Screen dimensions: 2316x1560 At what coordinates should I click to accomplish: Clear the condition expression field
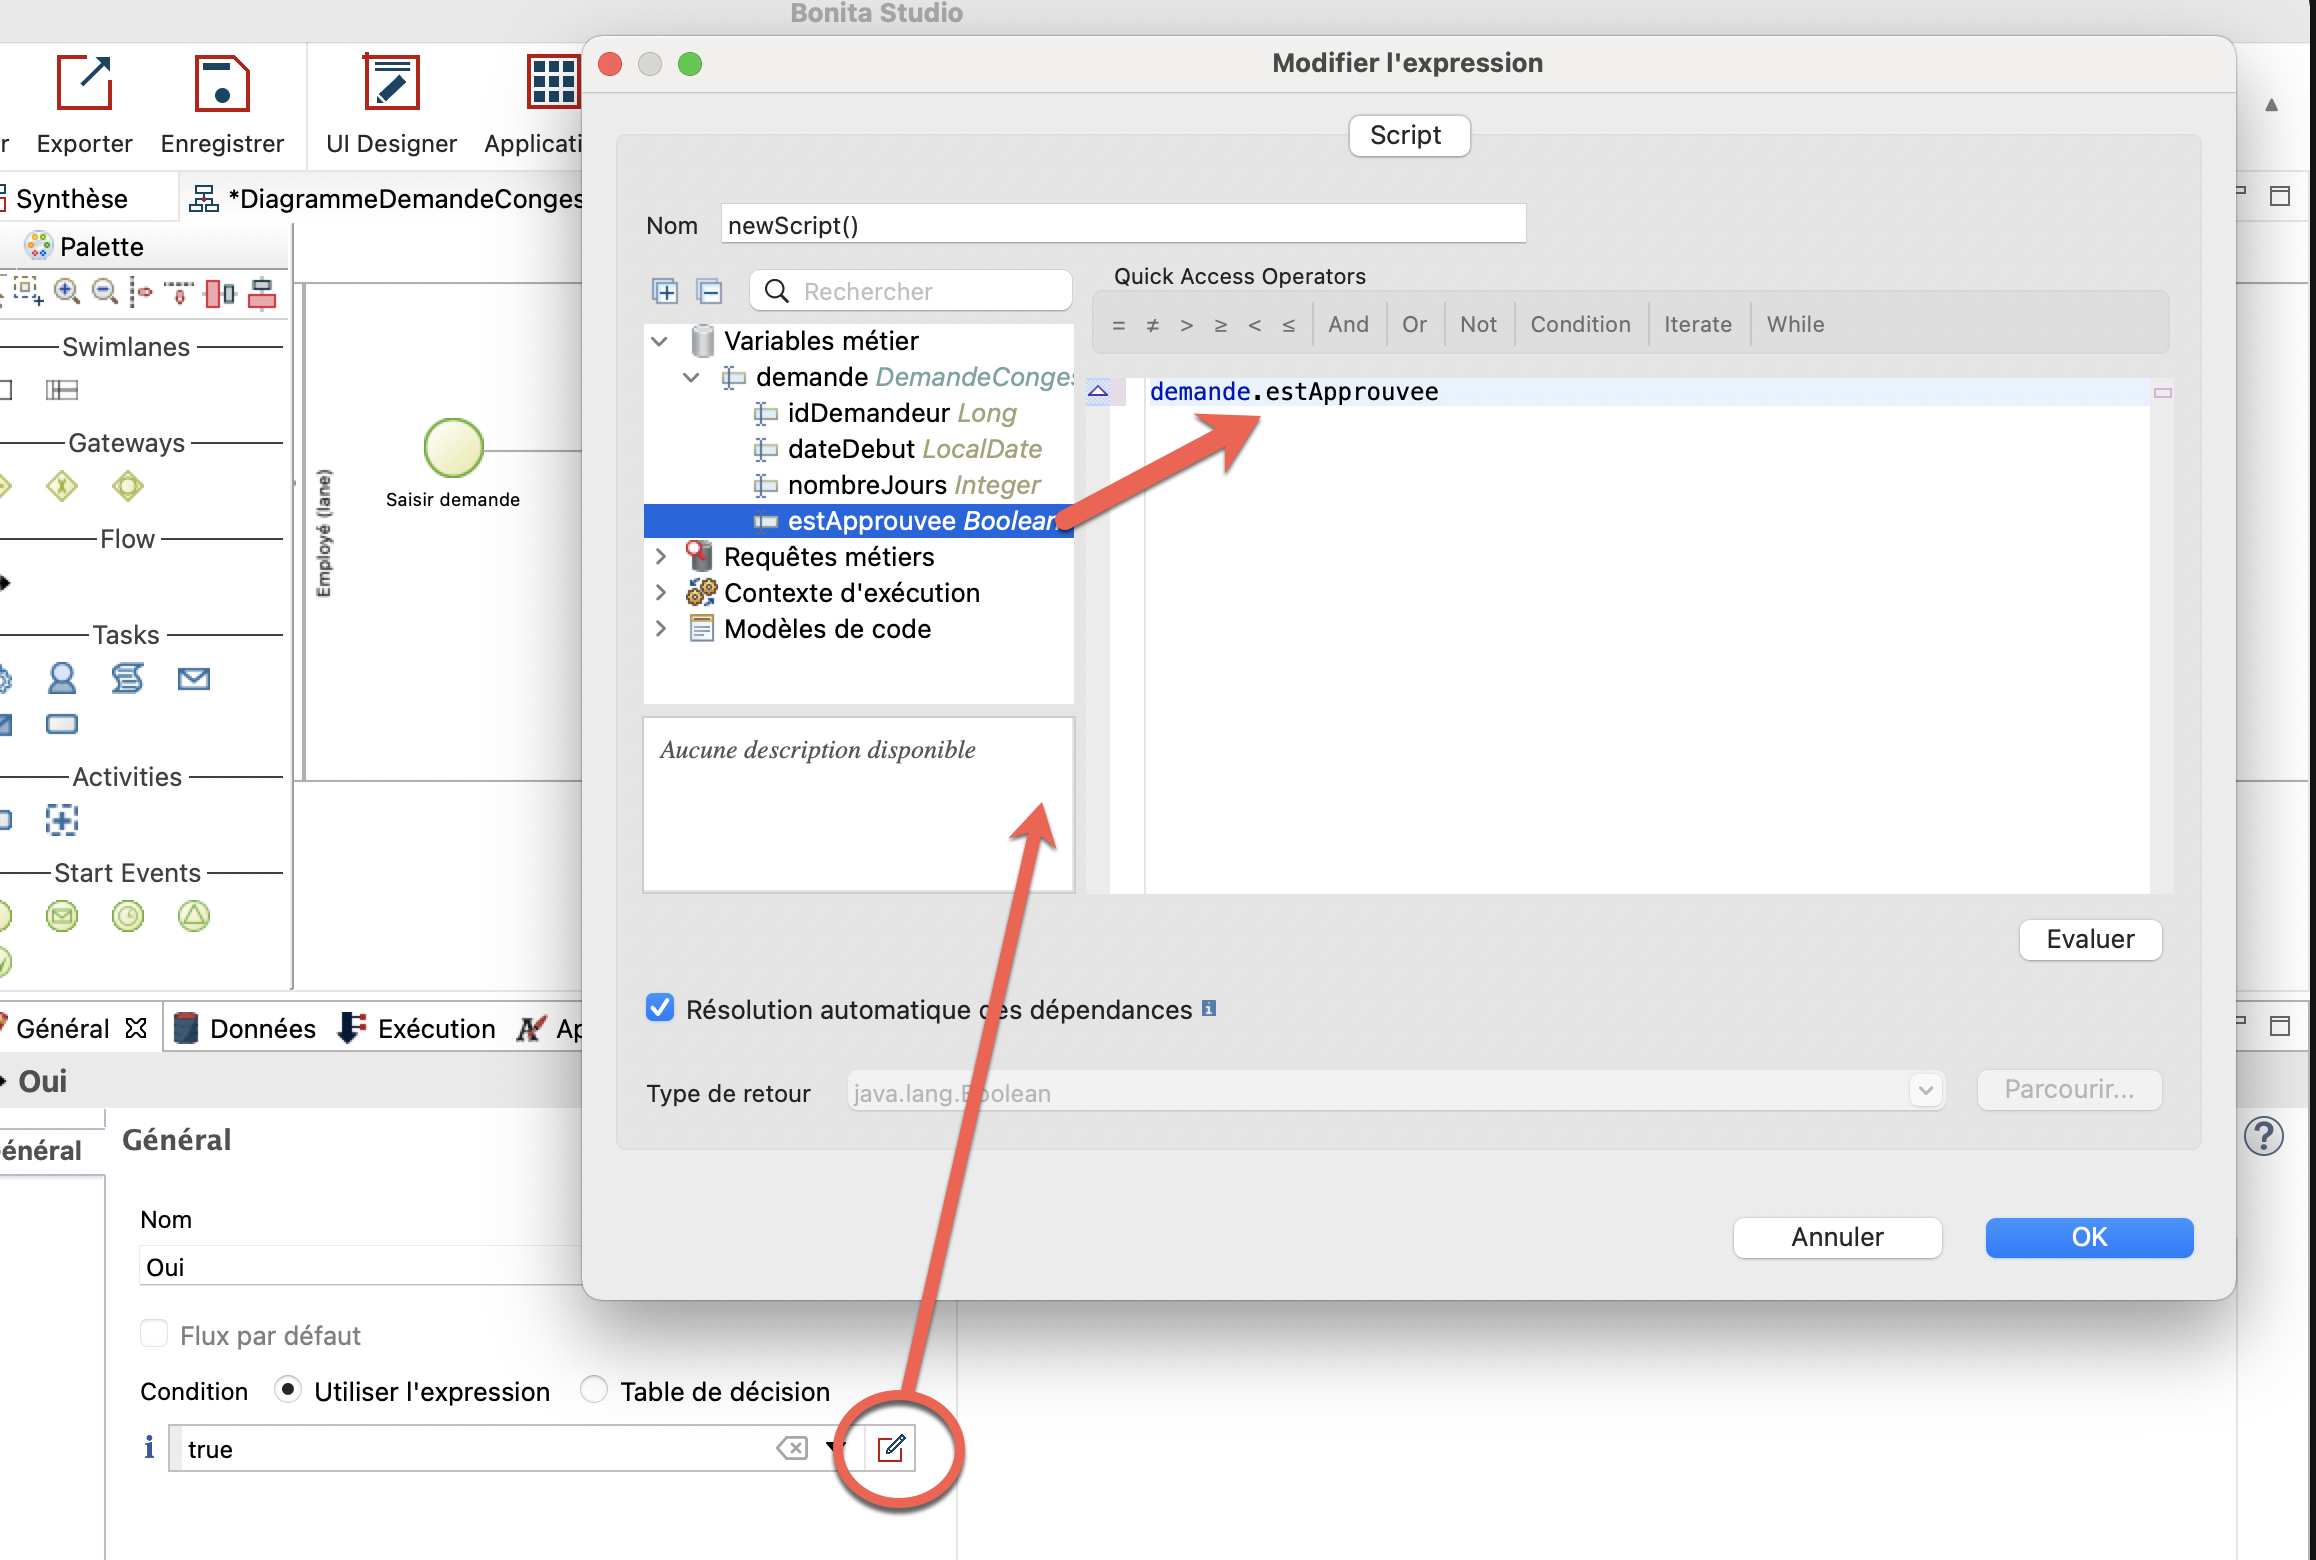click(791, 1448)
